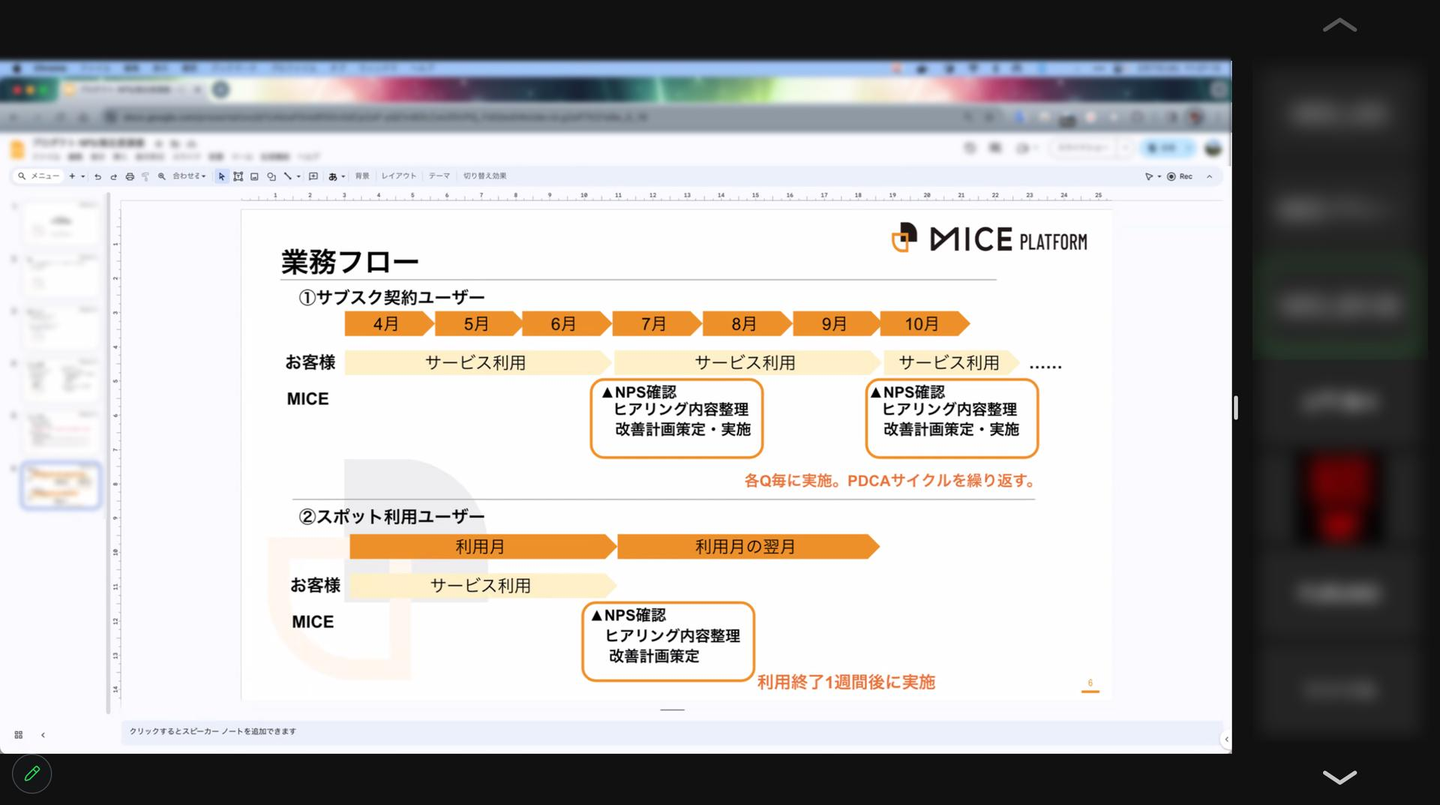The image size is (1440, 805).
Task: Select the pointer tool near Rec
Action: 1149,176
